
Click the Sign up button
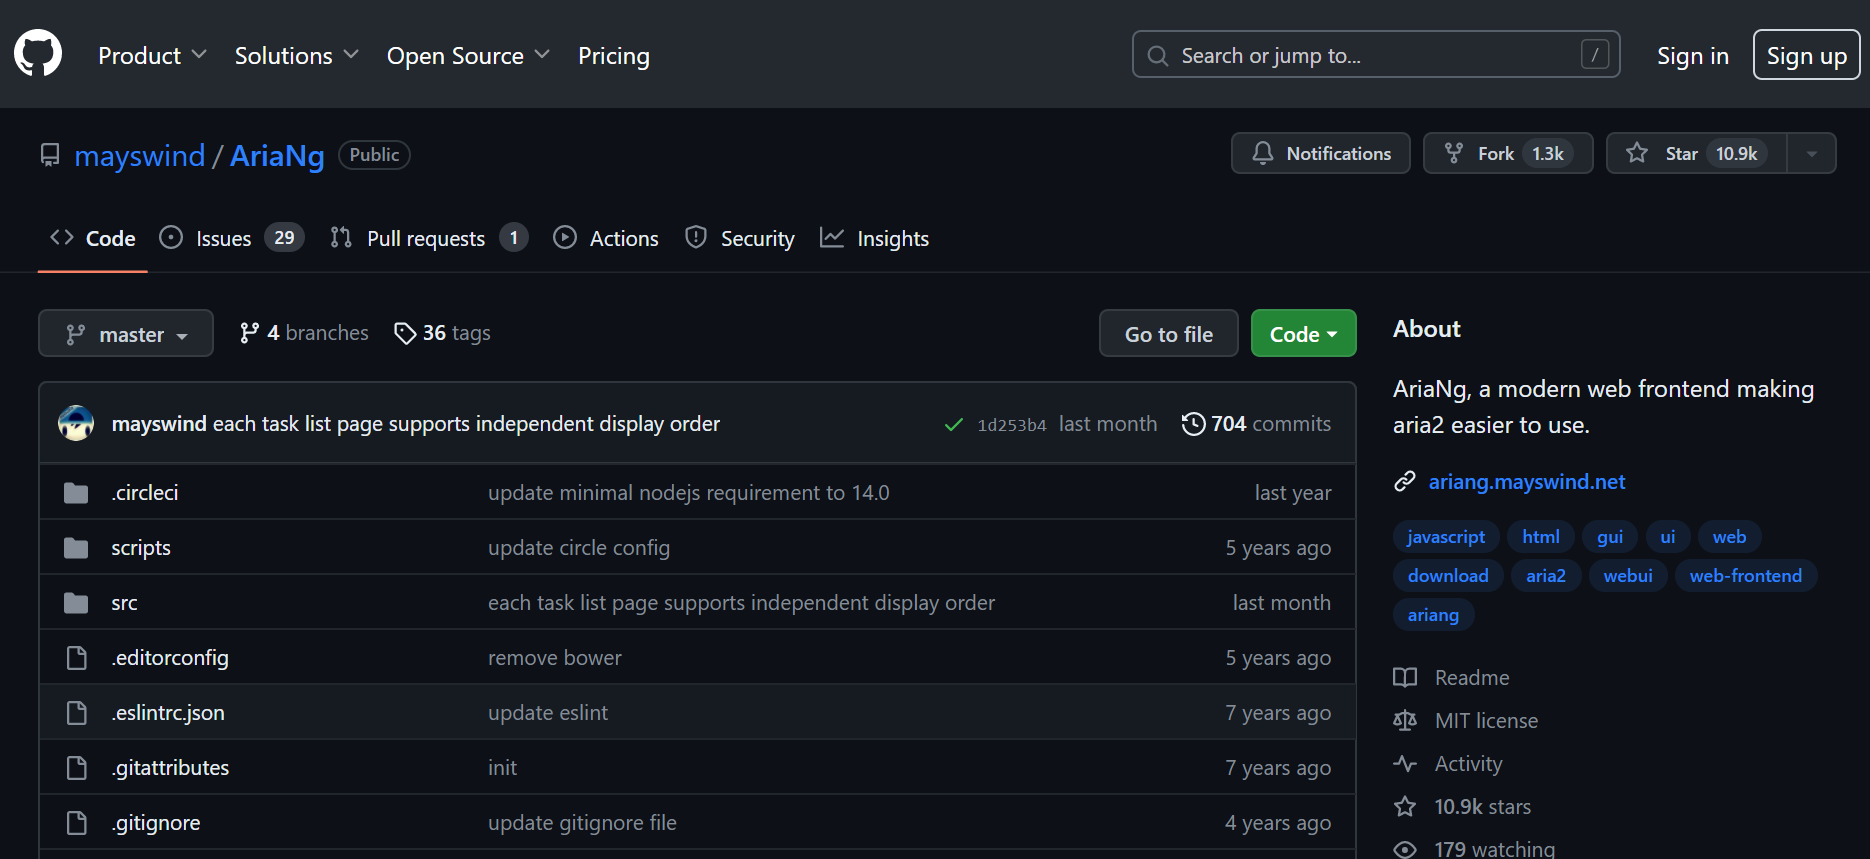coord(1805,56)
